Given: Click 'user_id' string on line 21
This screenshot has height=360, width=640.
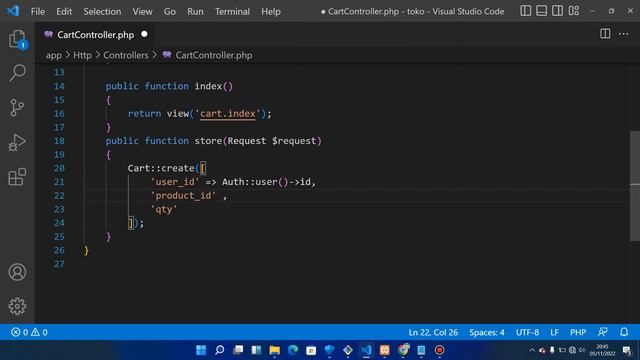Looking at the screenshot, I should [x=175, y=182].
